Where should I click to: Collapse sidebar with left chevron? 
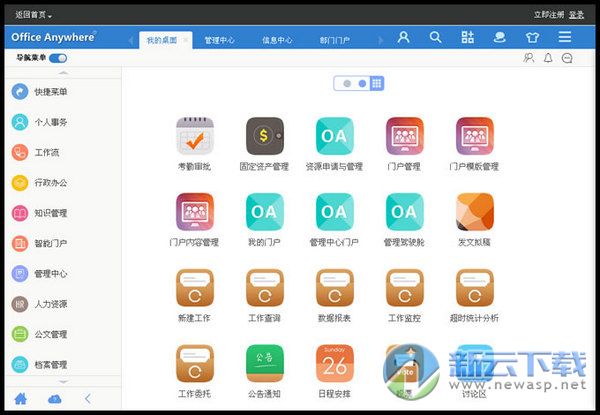(88, 399)
